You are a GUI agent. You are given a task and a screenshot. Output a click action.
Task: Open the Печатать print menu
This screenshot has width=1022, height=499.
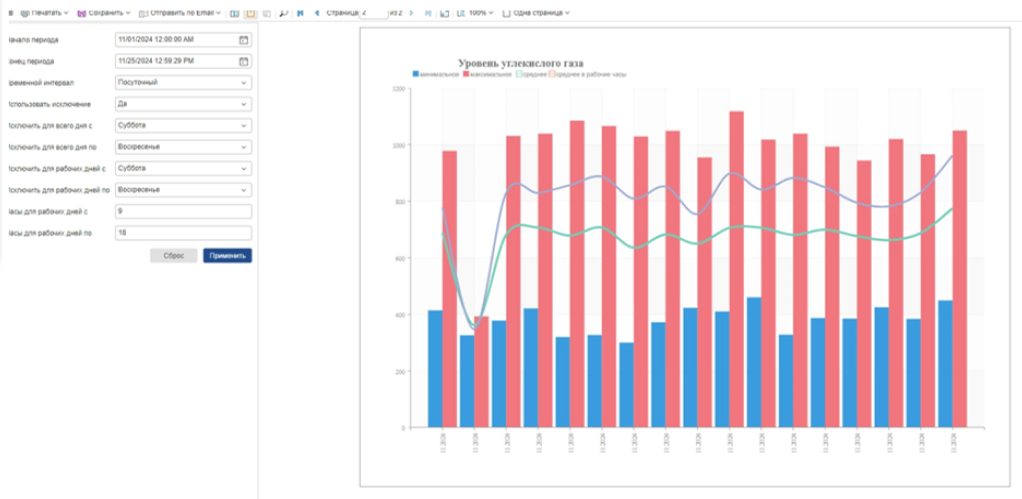point(44,13)
